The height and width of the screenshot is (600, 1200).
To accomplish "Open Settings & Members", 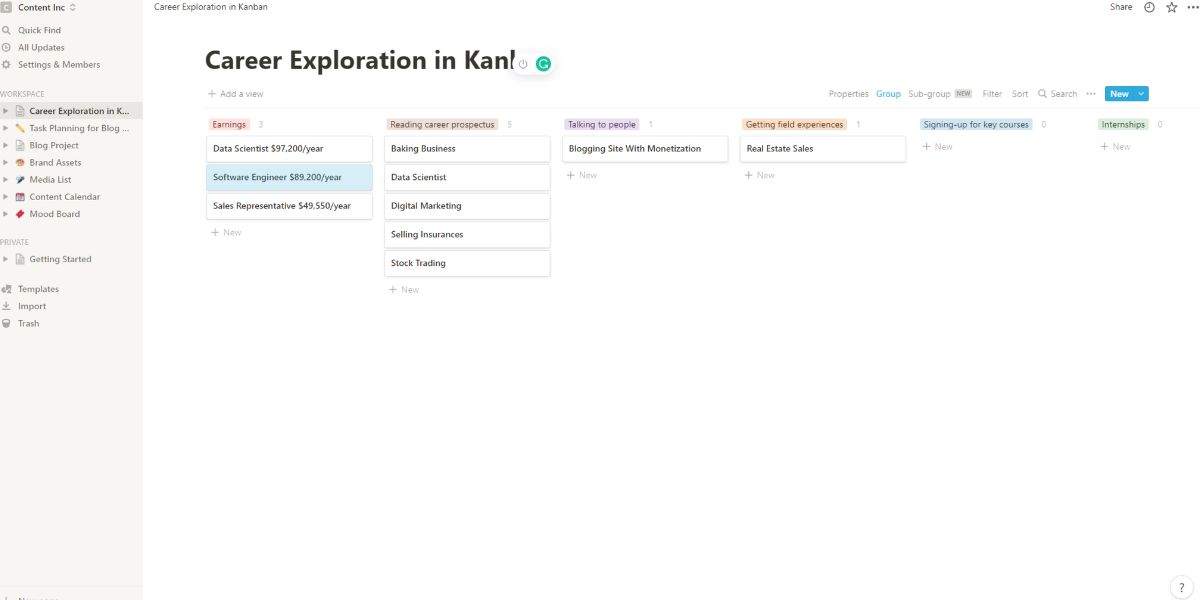I will [x=59, y=64].
